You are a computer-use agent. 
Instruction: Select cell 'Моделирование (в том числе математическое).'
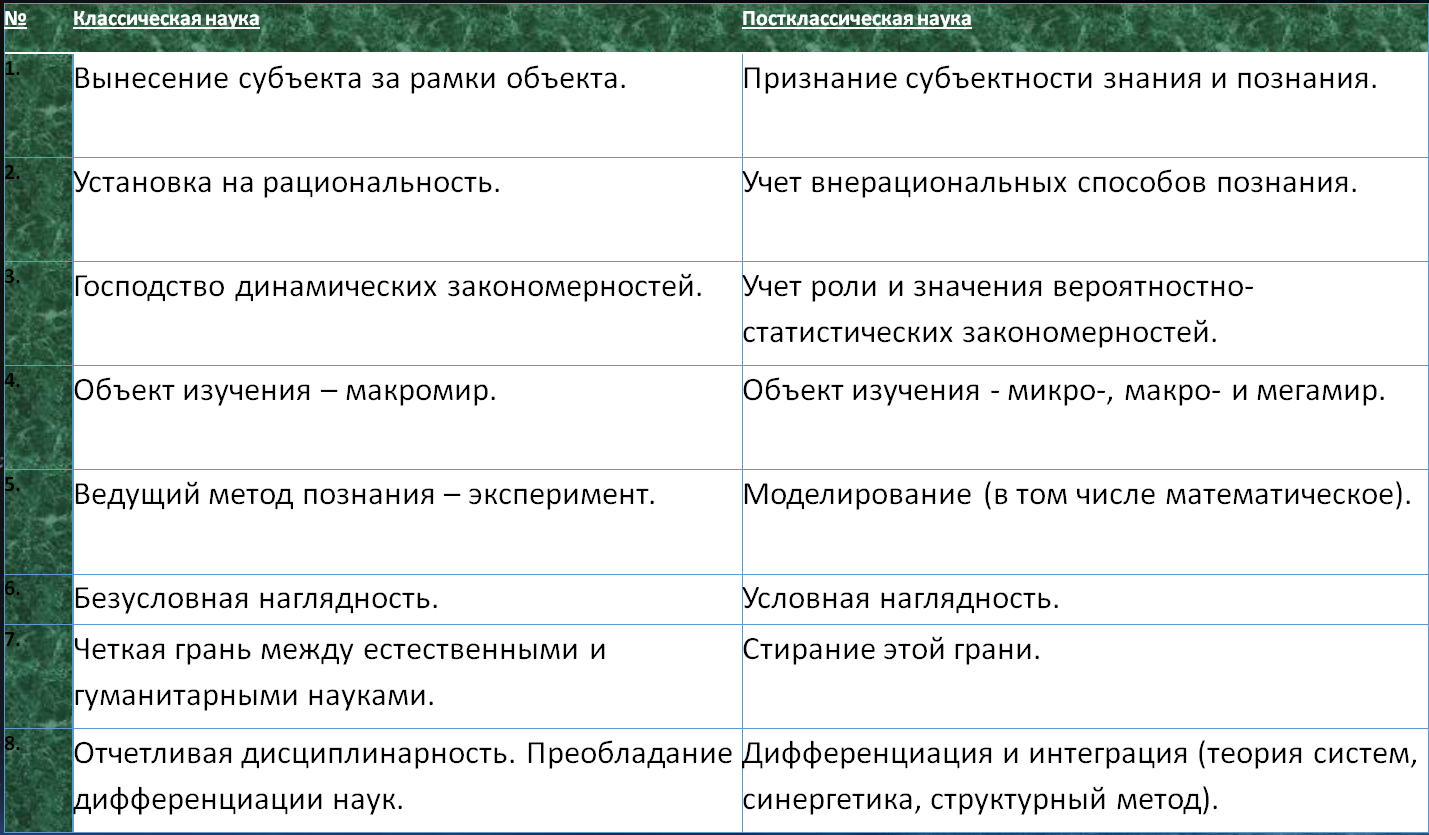pyautogui.click(x=1085, y=522)
